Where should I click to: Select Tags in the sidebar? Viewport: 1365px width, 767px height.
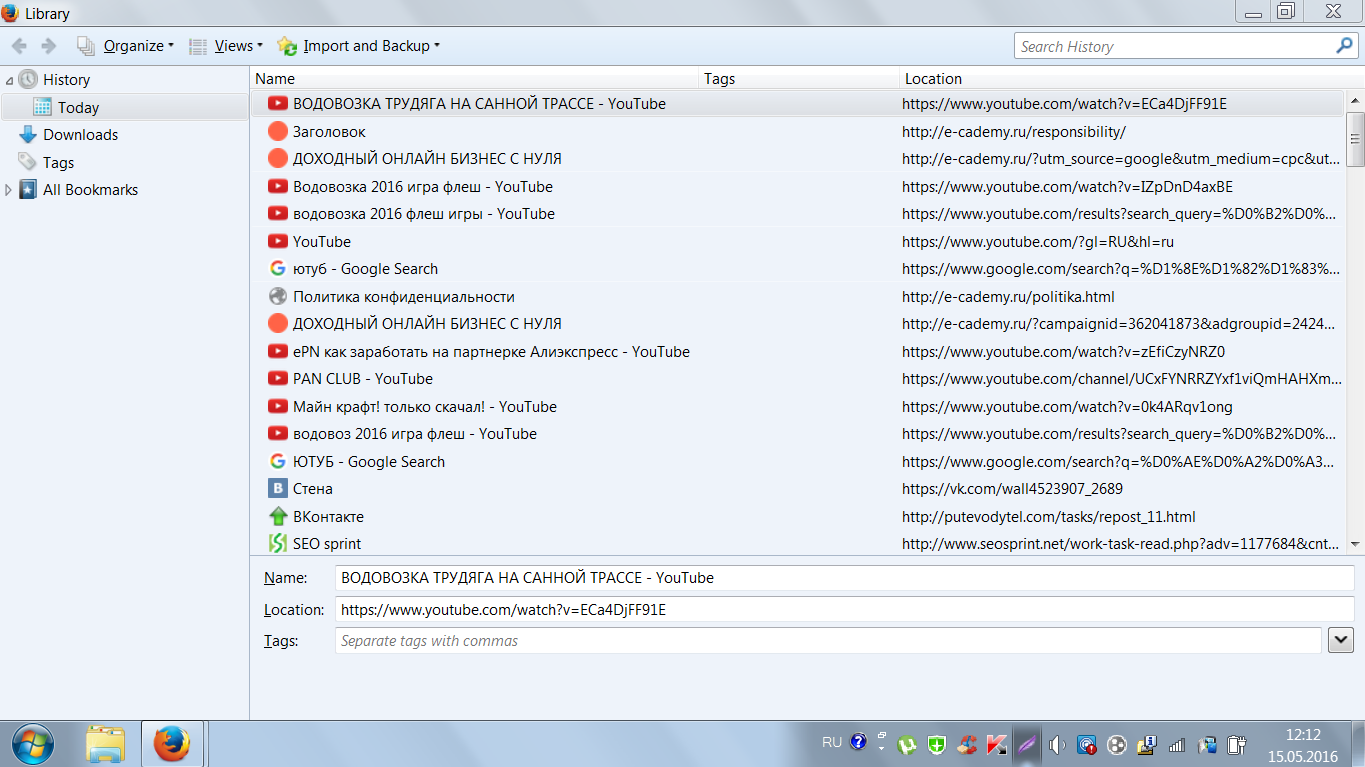(x=58, y=163)
